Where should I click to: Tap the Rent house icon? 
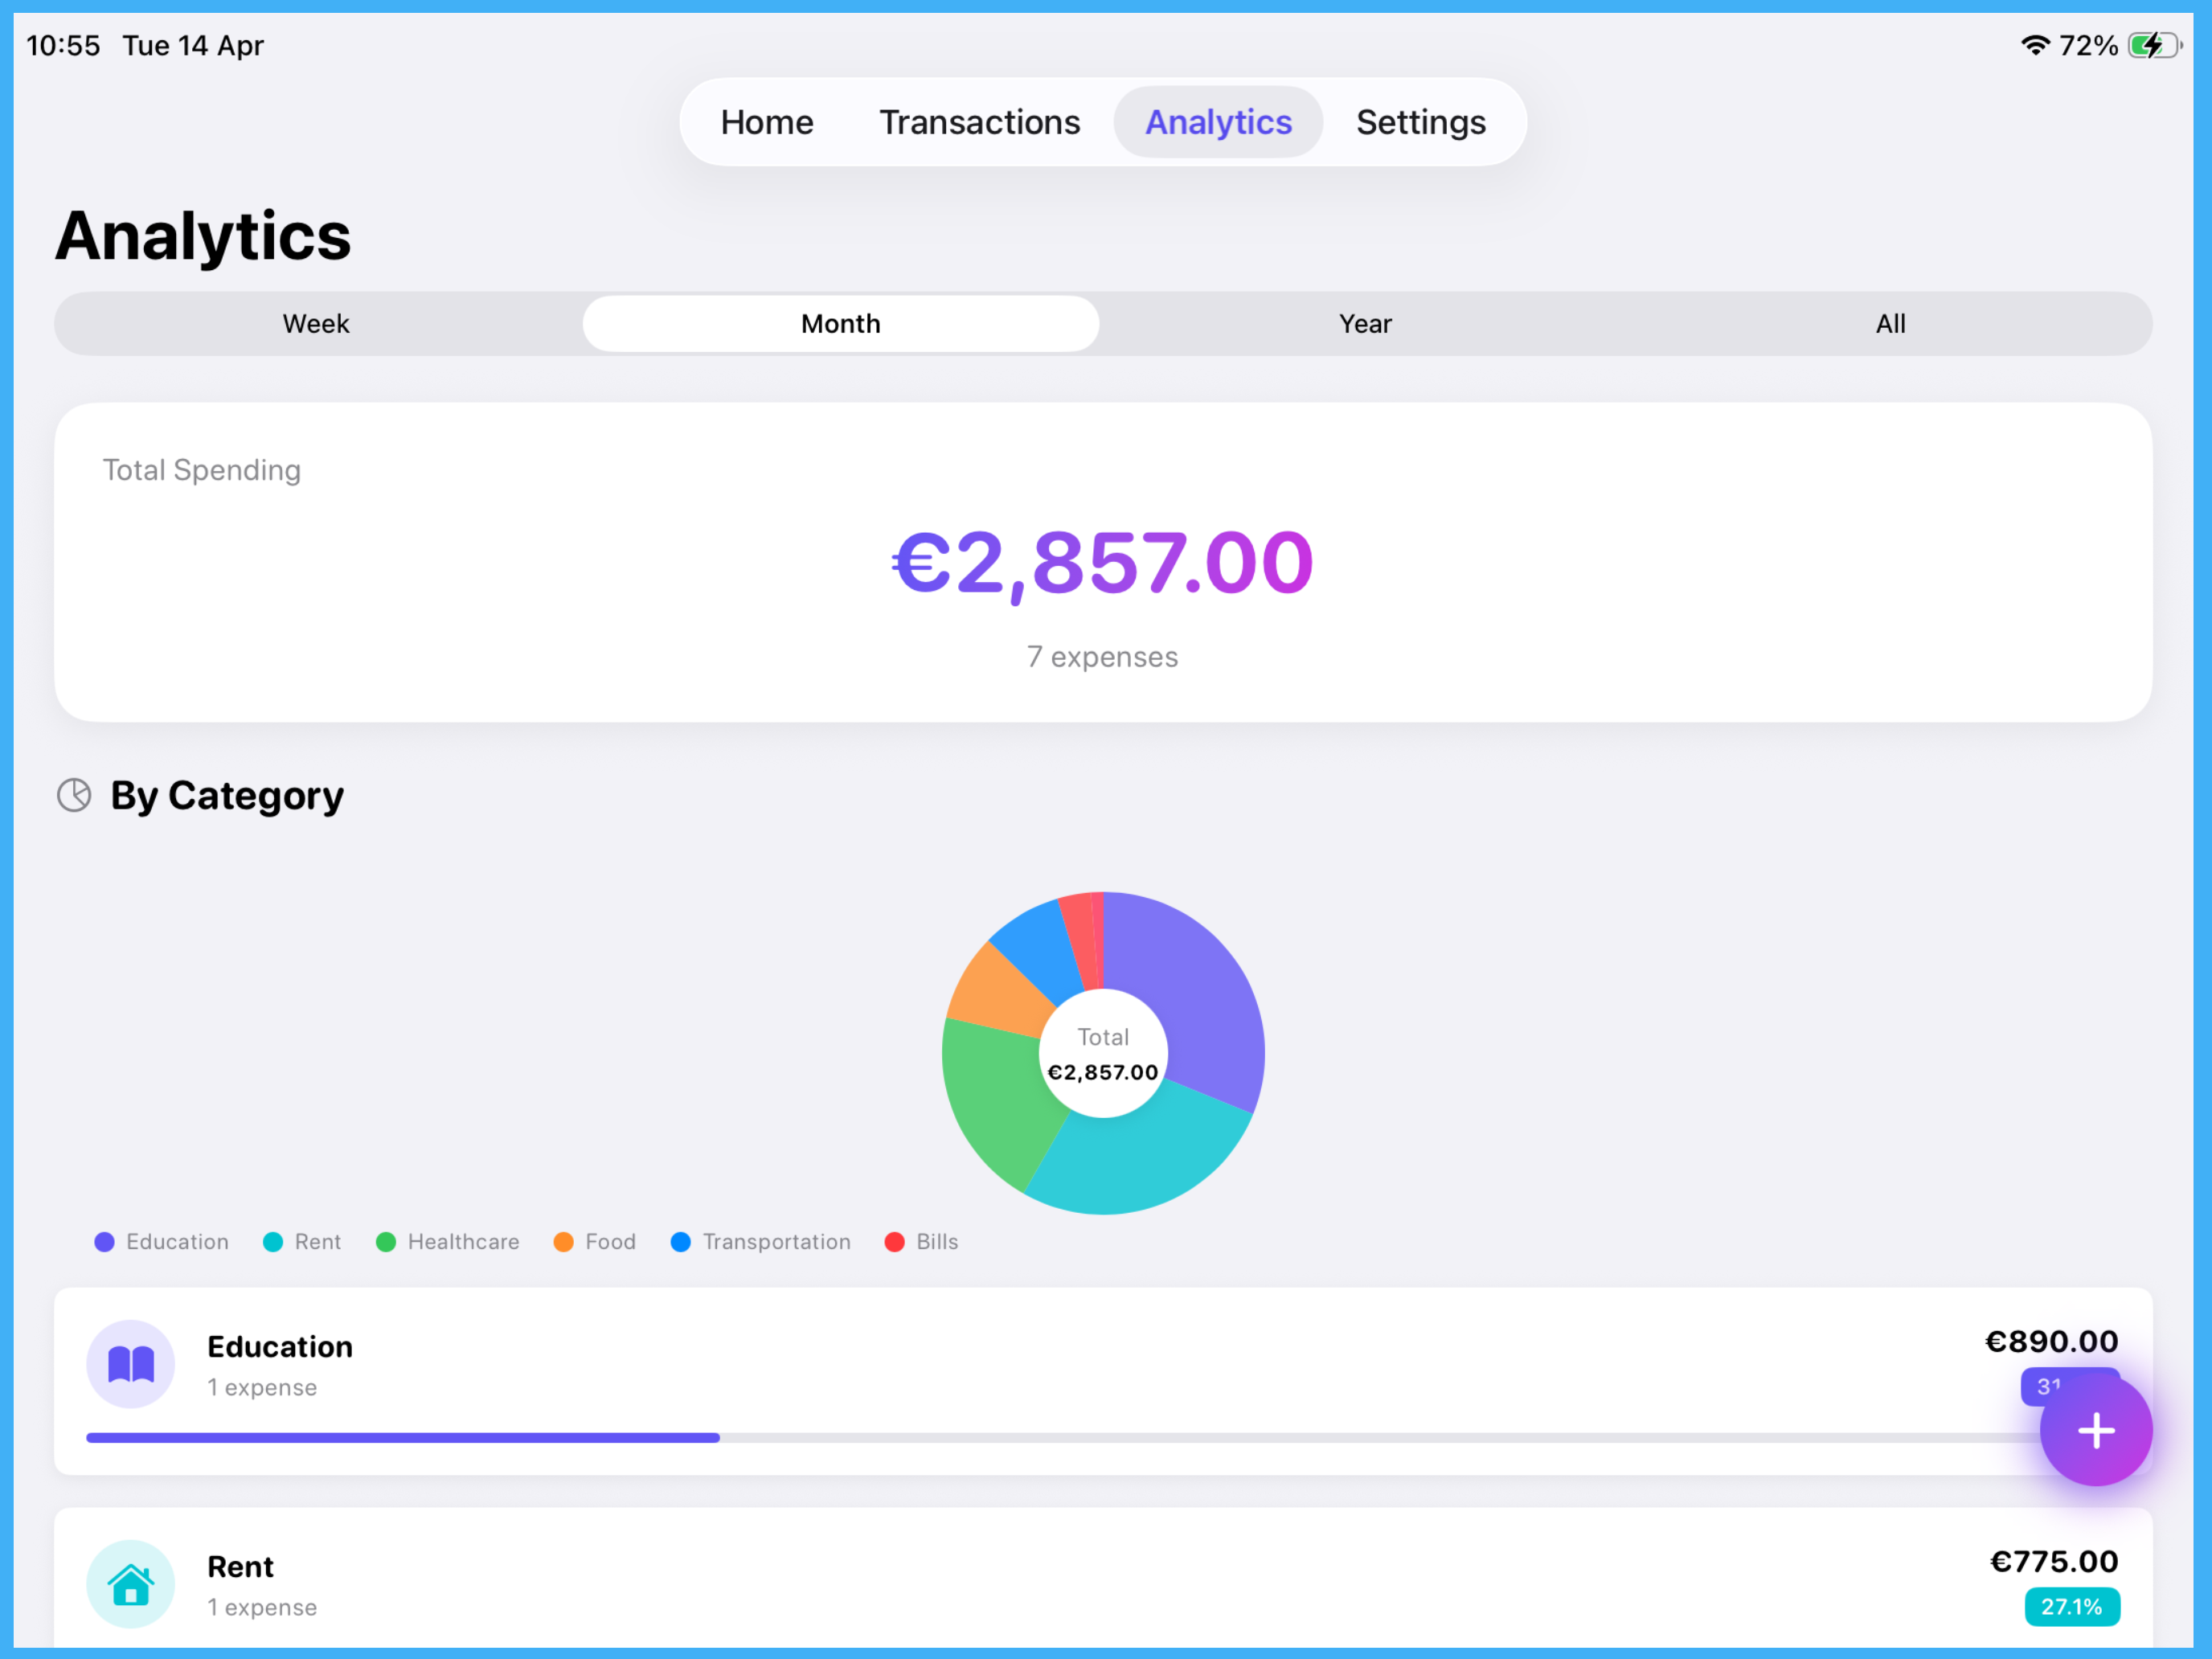click(x=131, y=1584)
